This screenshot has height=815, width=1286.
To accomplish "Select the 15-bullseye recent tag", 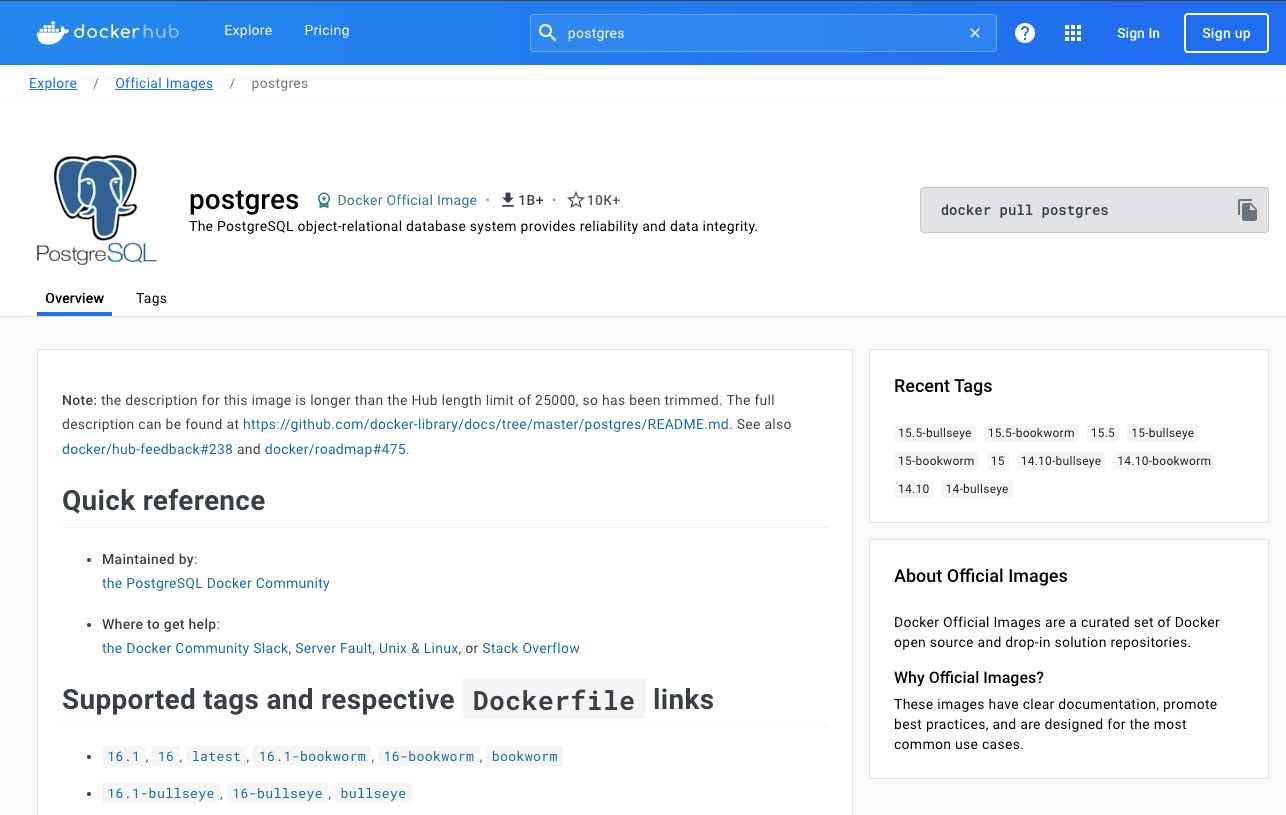I will point(1163,433).
